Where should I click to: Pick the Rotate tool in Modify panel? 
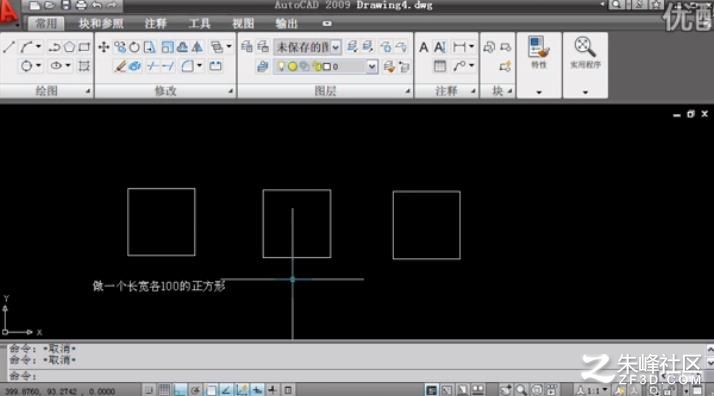click(134, 47)
